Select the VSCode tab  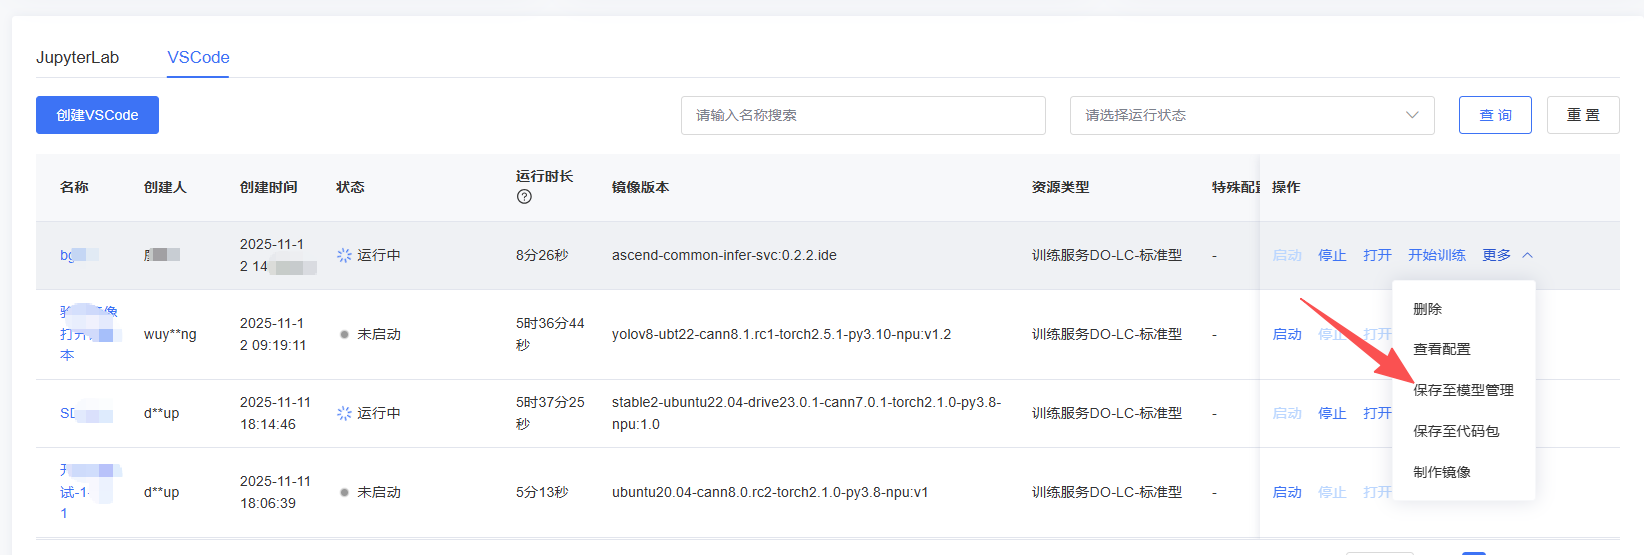click(198, 57)
